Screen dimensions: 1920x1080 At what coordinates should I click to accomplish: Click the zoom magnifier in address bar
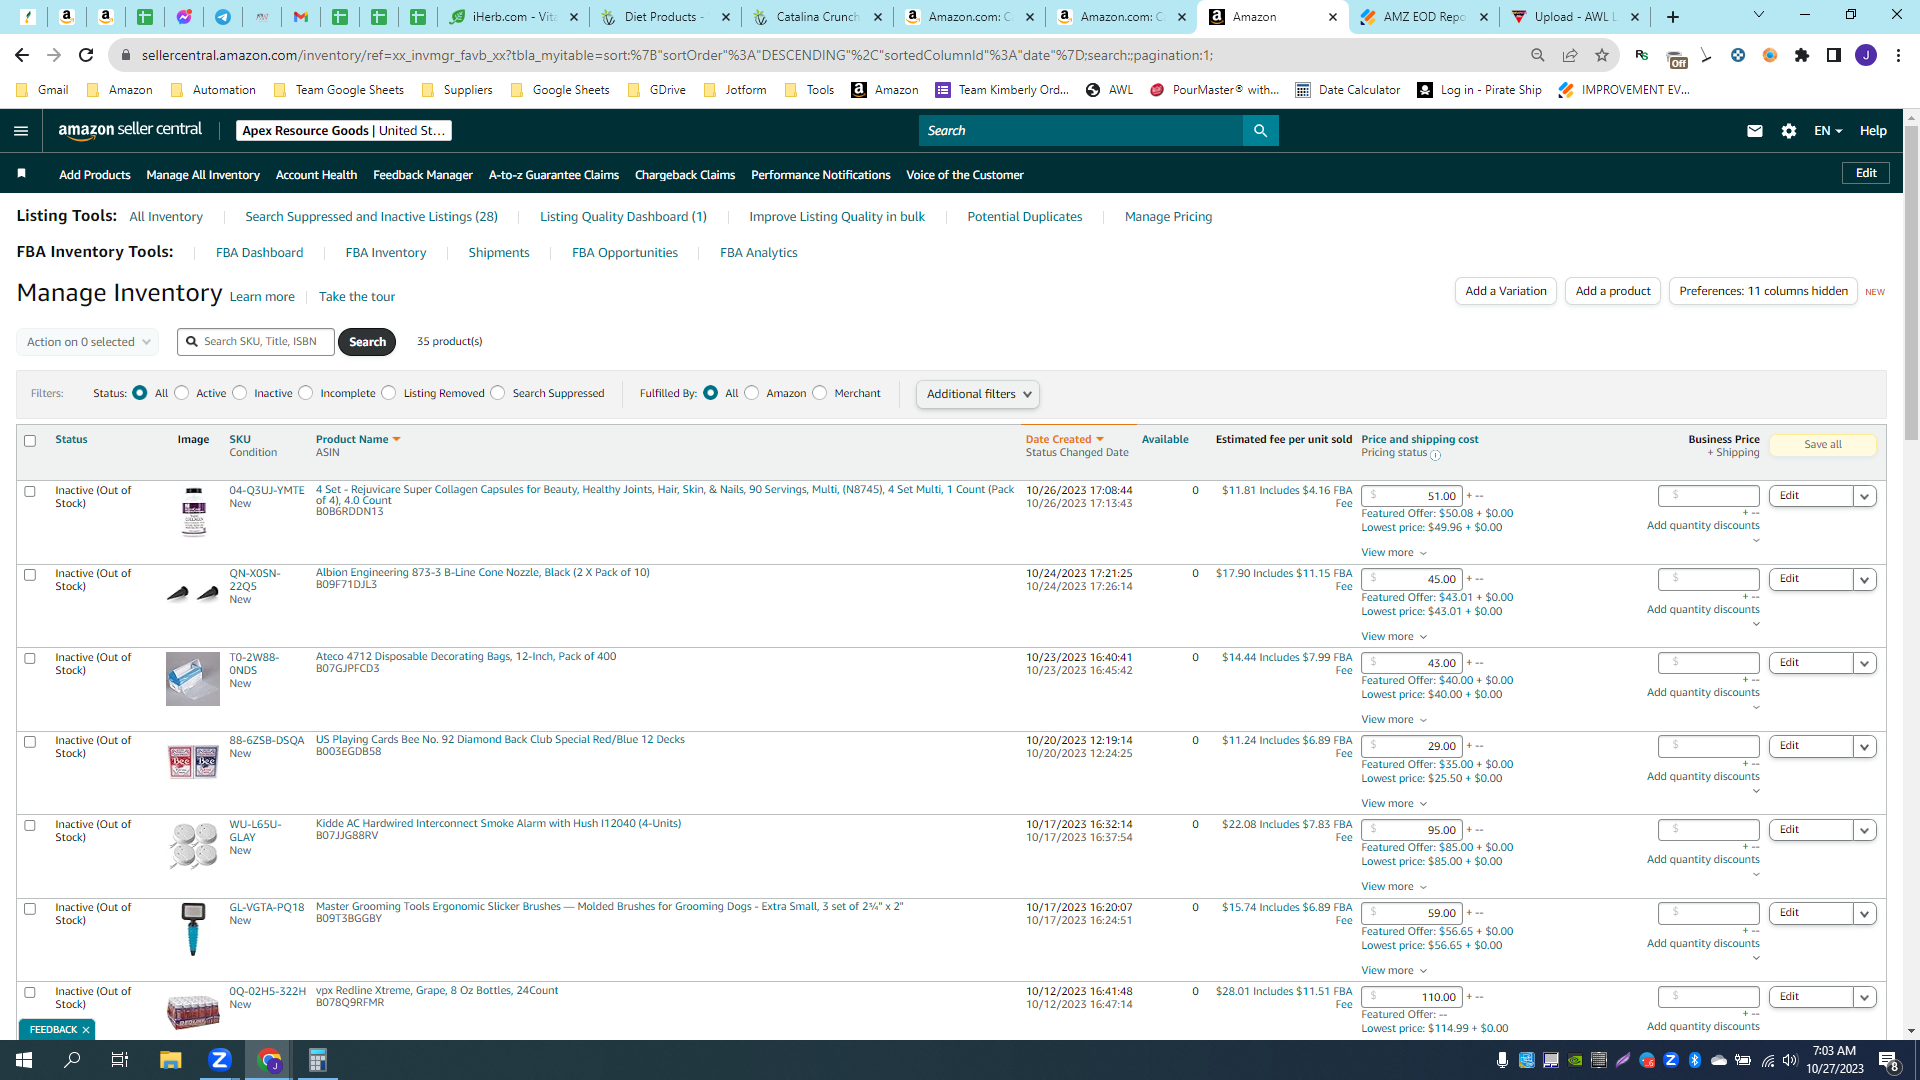coord(1538,55)
